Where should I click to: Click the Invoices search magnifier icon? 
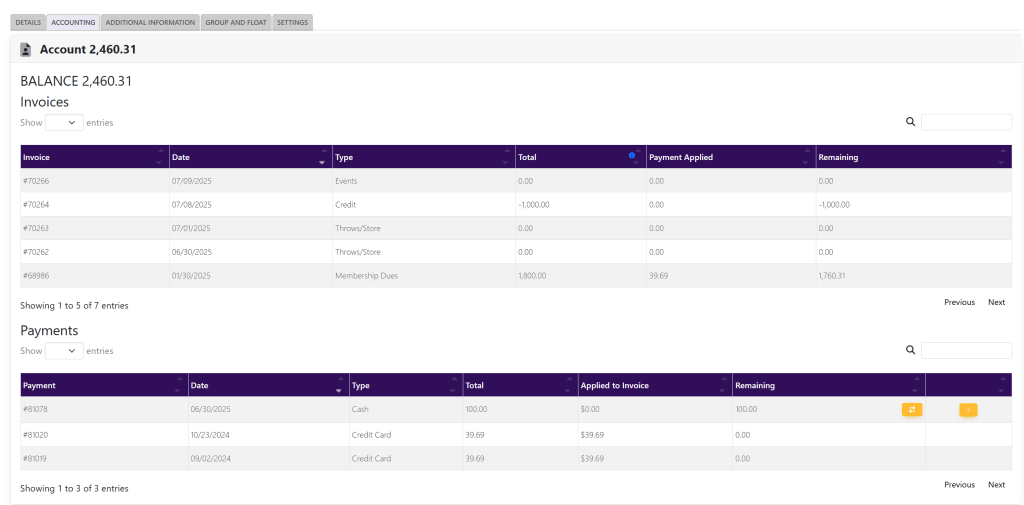[x=910, y=122]
